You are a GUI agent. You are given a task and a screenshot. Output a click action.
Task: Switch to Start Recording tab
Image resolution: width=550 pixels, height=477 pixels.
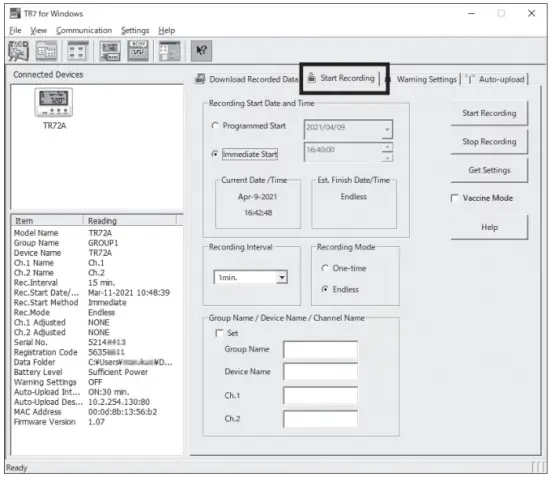click(341, 78)
